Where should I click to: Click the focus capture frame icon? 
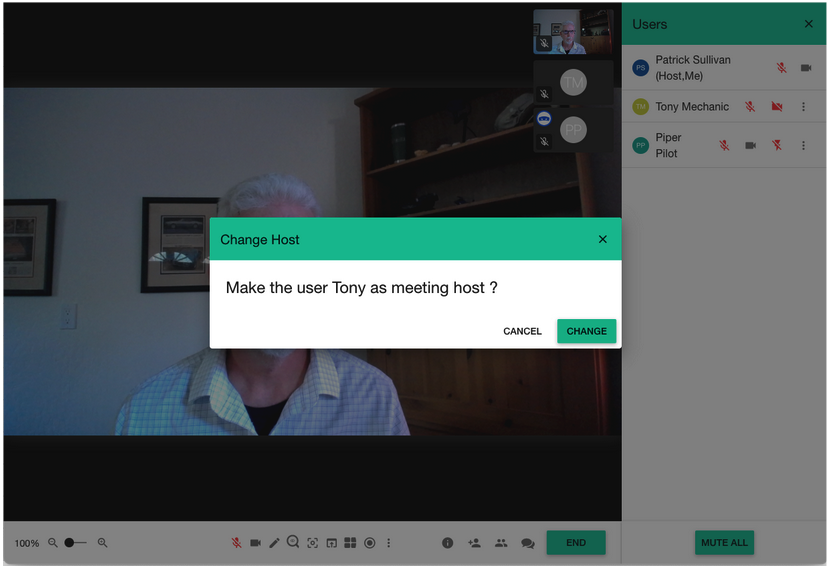click(312, 543)
